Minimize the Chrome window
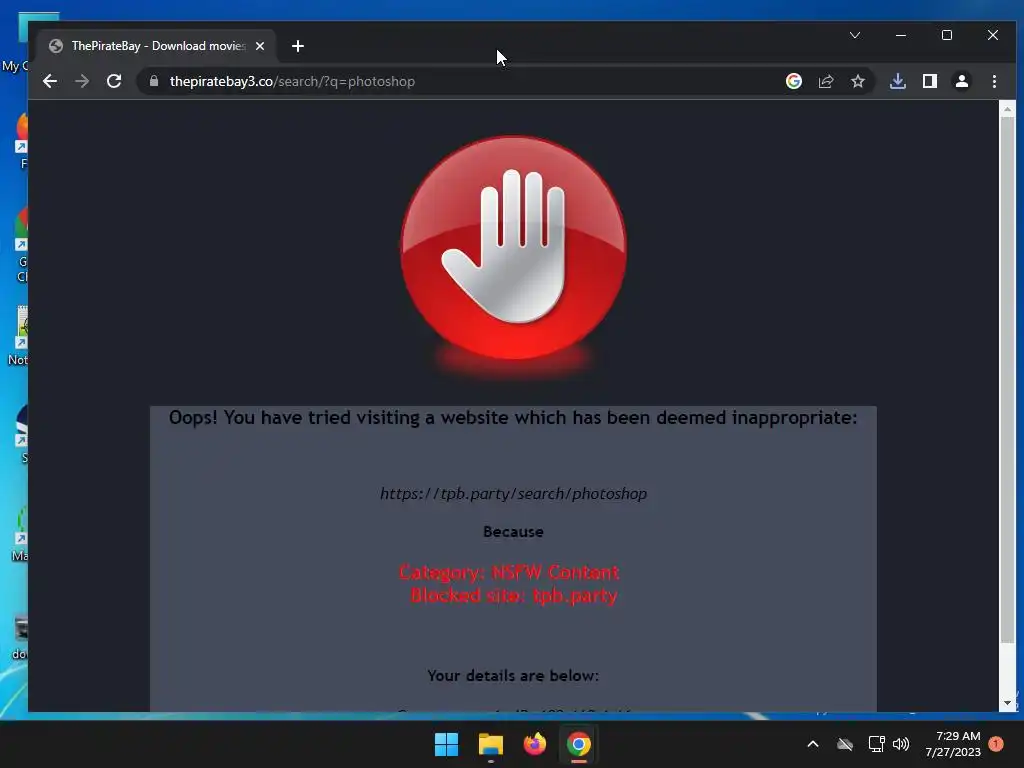Viewport: 1024px width, 768px height. pos(901,35)
